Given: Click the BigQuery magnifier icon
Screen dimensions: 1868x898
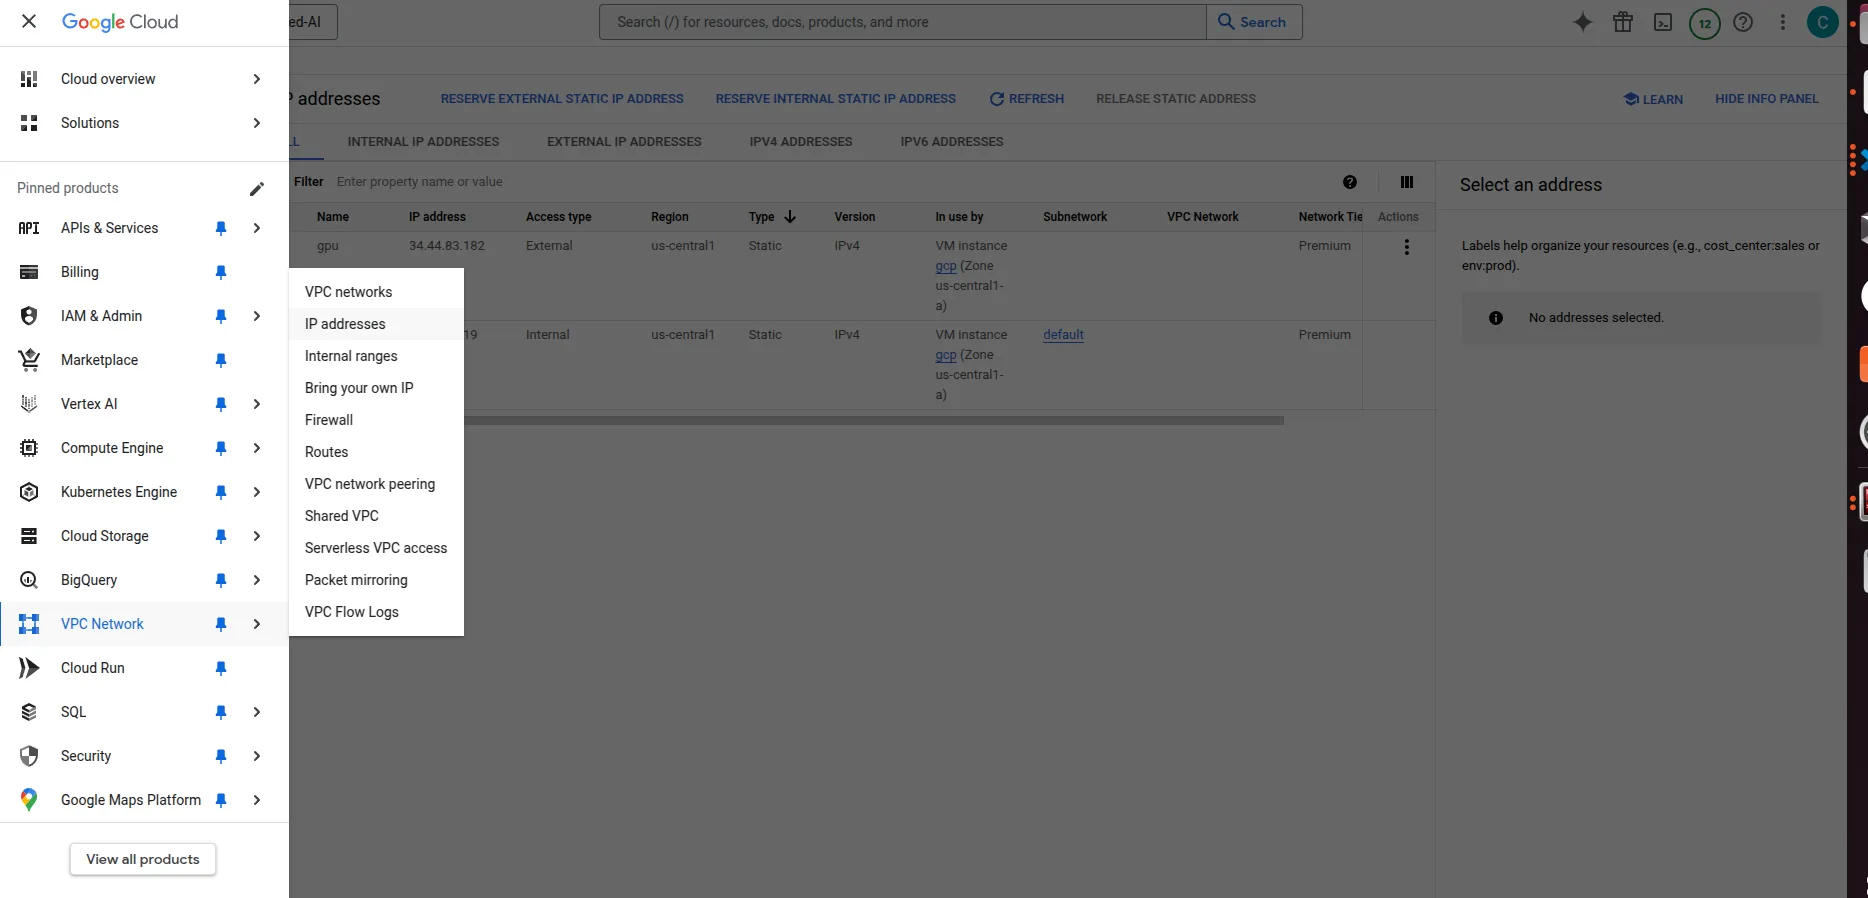Looking at the screenshot, I should (29, 580).
